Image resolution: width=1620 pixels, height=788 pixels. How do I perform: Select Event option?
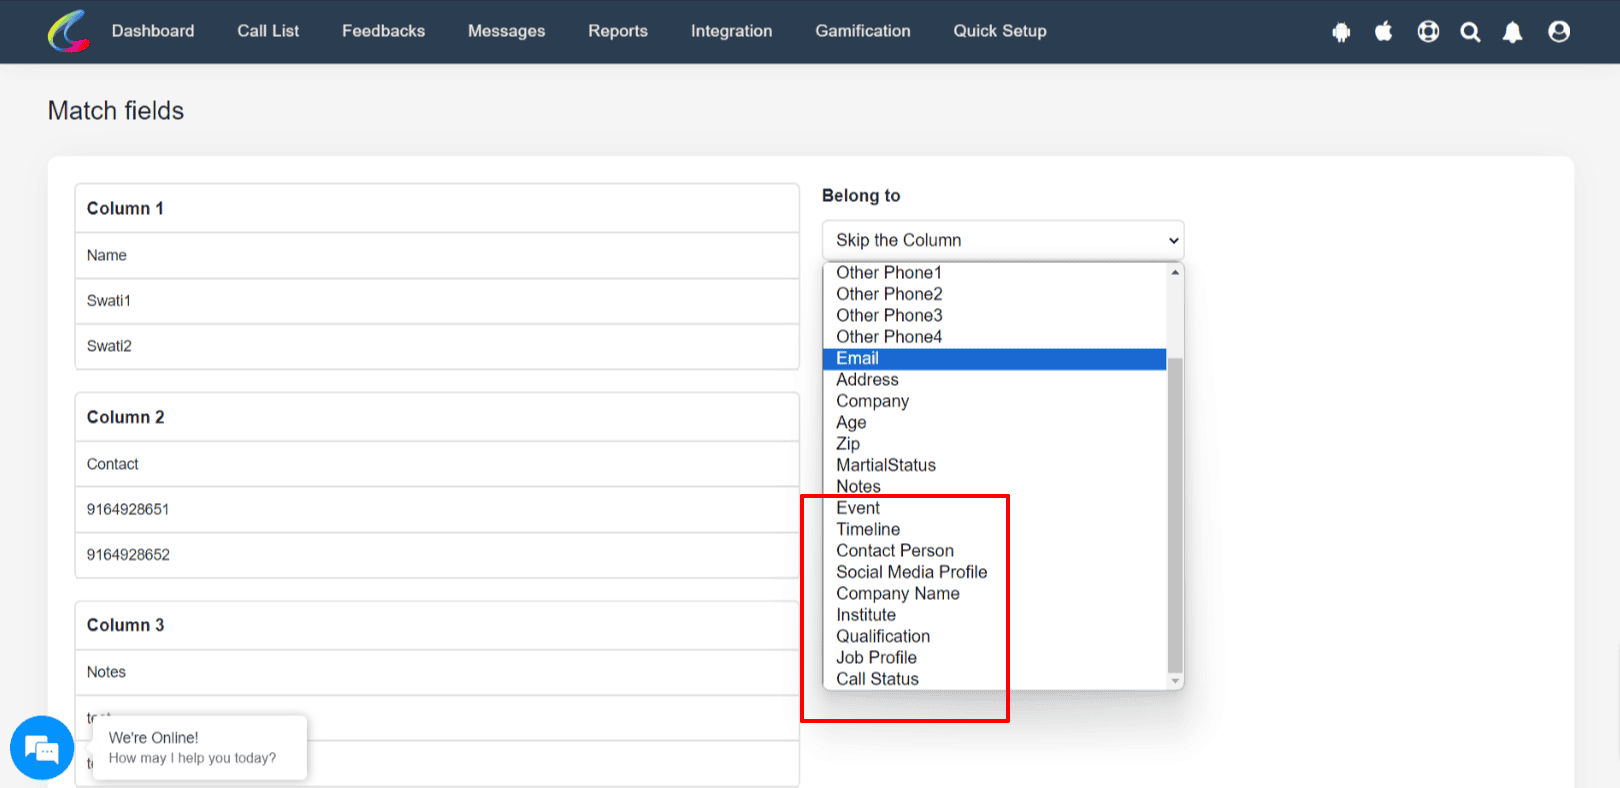click(995, 508)
